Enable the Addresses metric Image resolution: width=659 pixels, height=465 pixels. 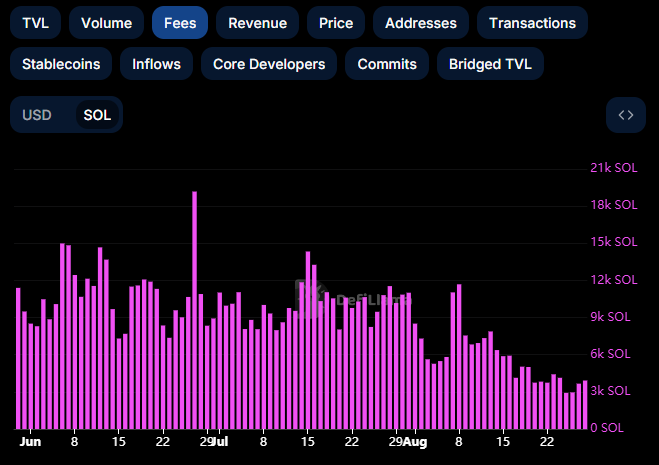[420, 22]
